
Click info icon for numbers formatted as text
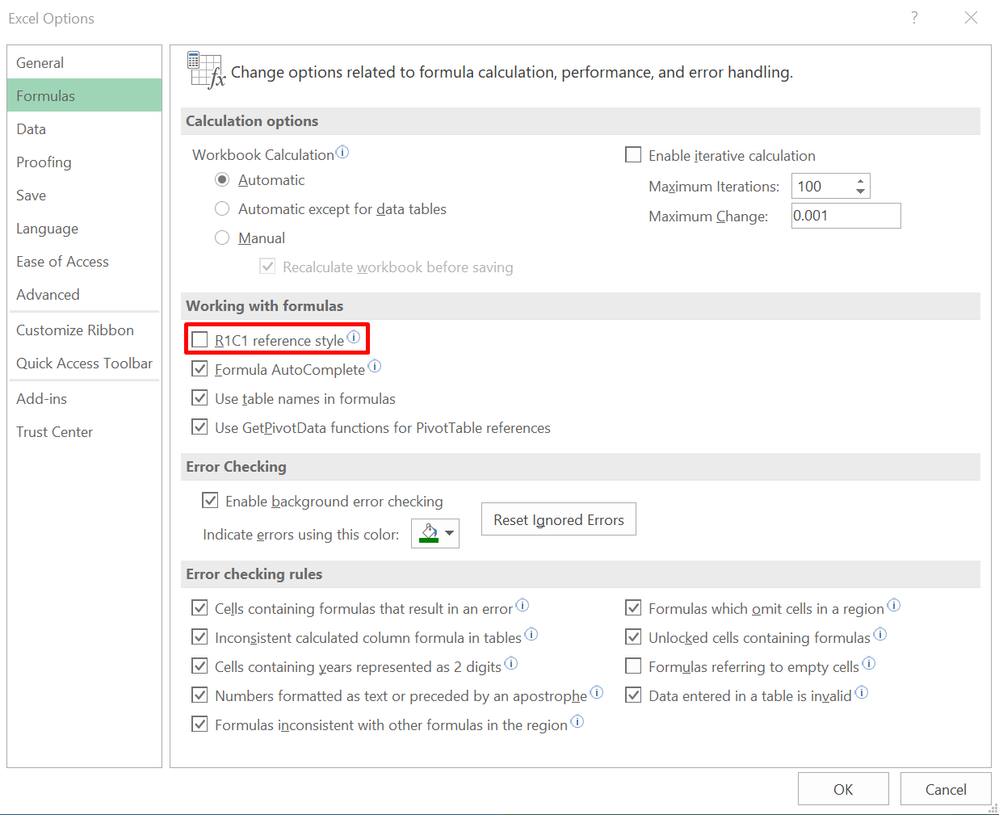(596, 692)
